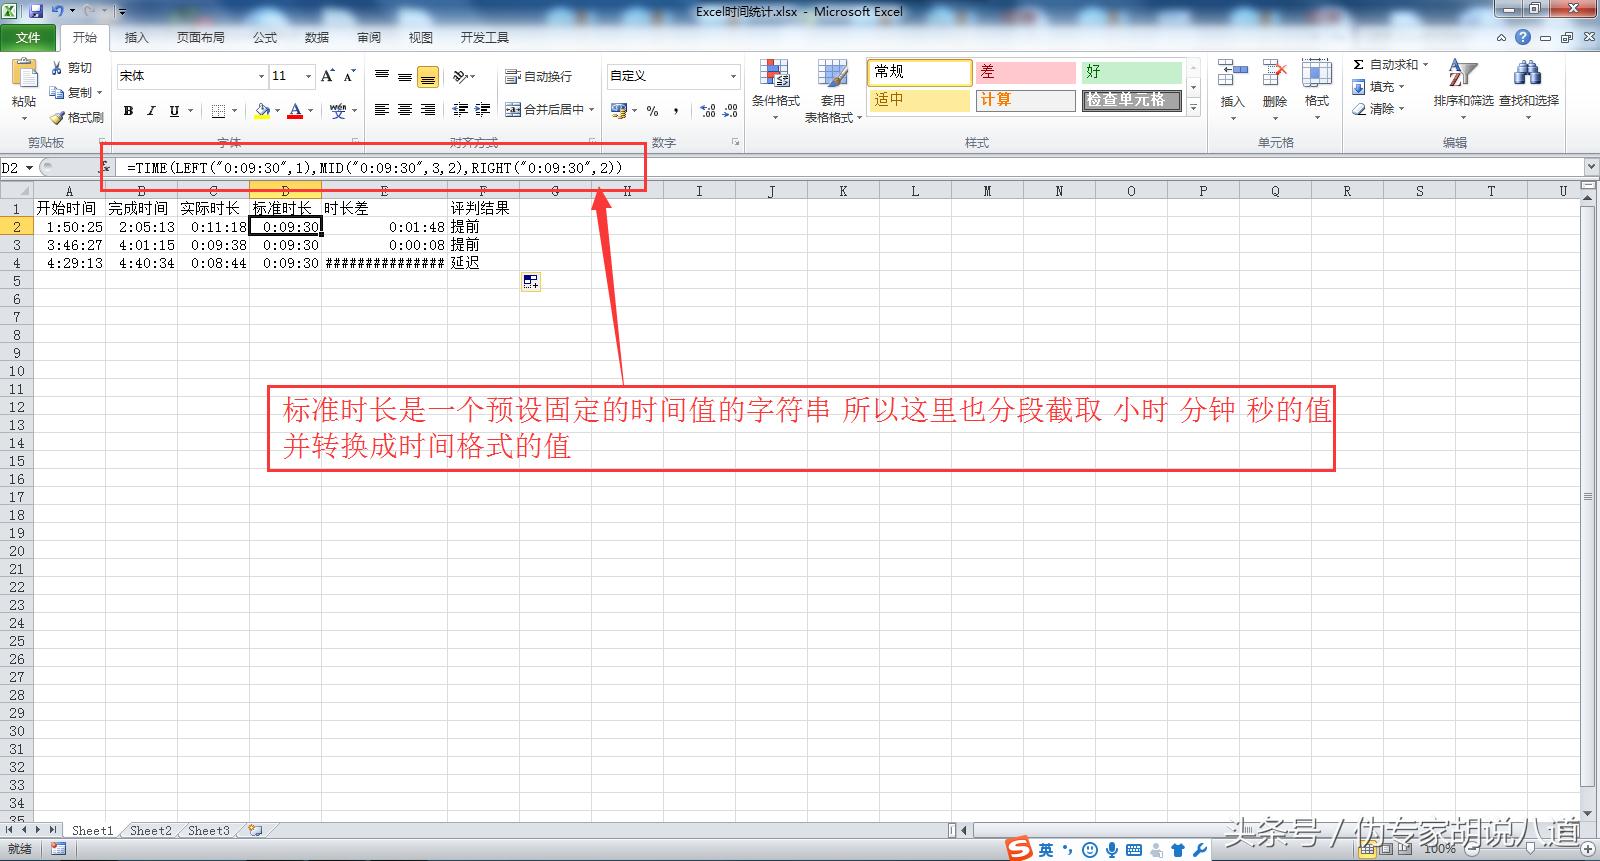This screenshot has height=861, width=1600.
Task: Increase font size with the grow font icon
Action: click(327, 76)
